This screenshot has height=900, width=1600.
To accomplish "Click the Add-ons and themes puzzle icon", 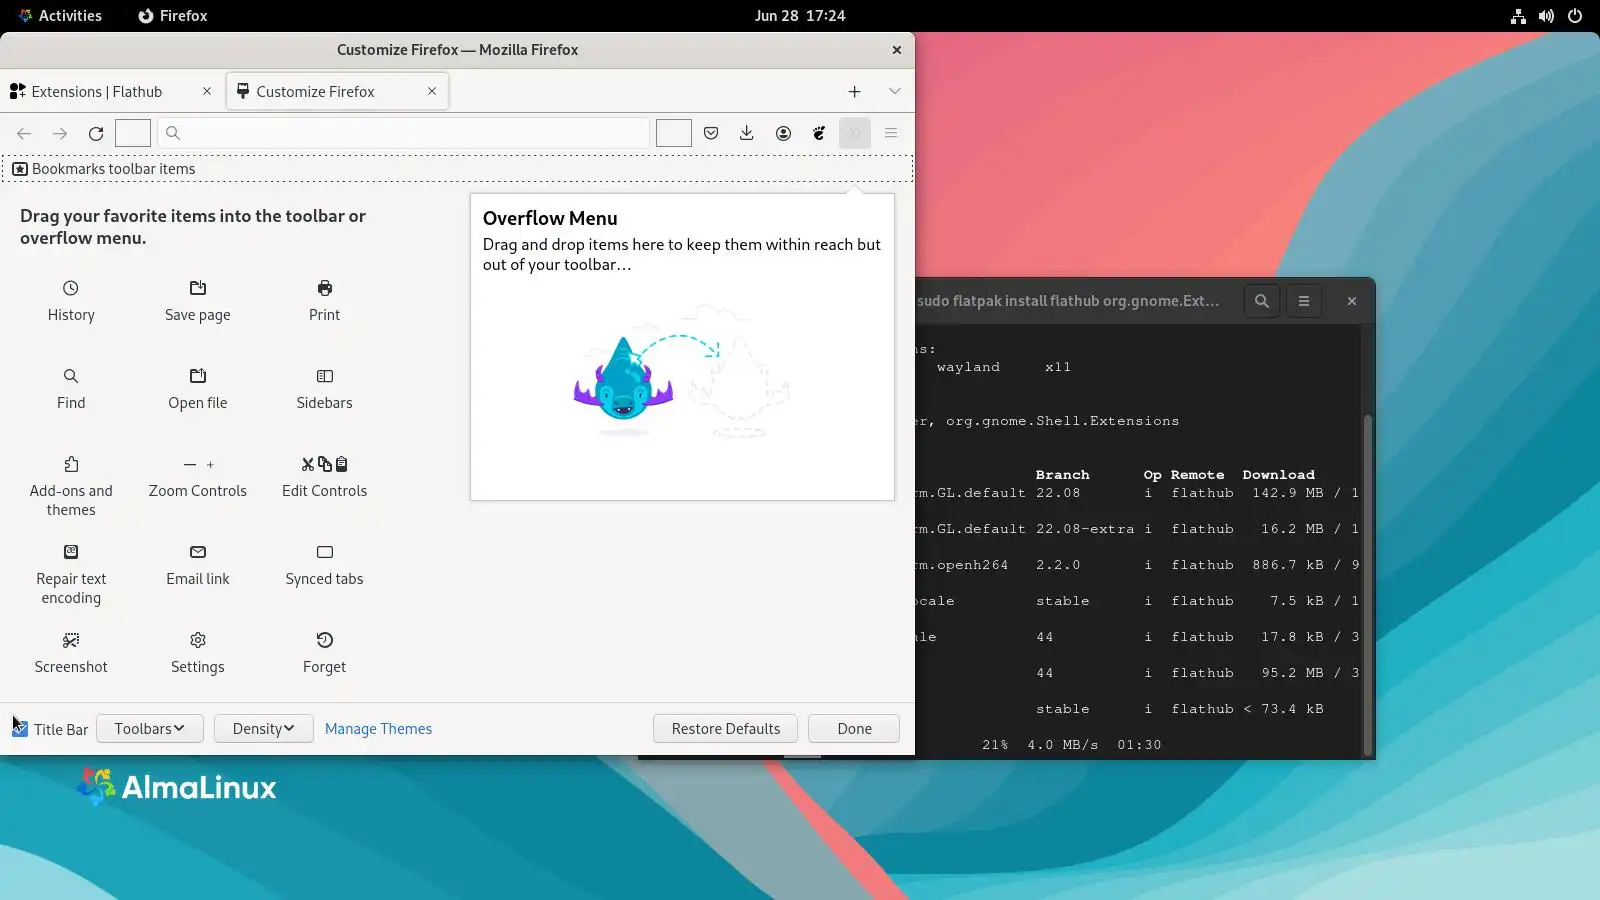I will click(71, 464).
